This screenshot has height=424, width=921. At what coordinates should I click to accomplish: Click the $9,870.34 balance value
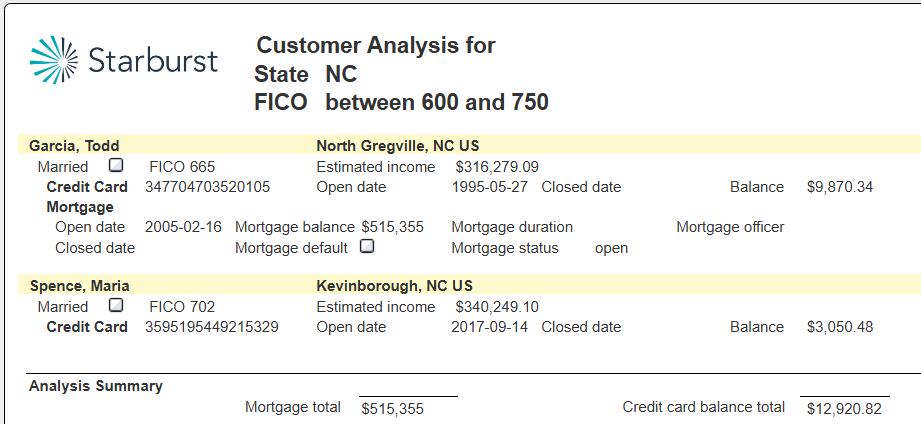pyautogui.click(x=840, y=187)
